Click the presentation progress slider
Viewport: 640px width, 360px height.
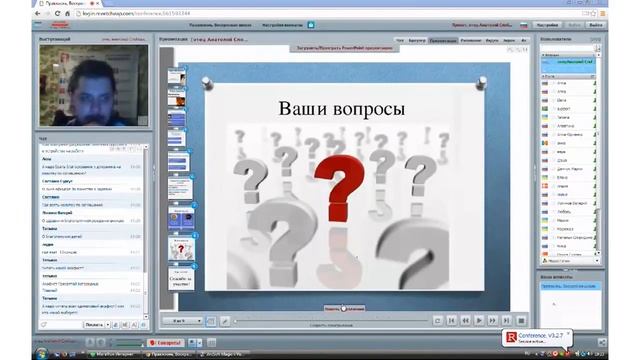tap(331, 321)
